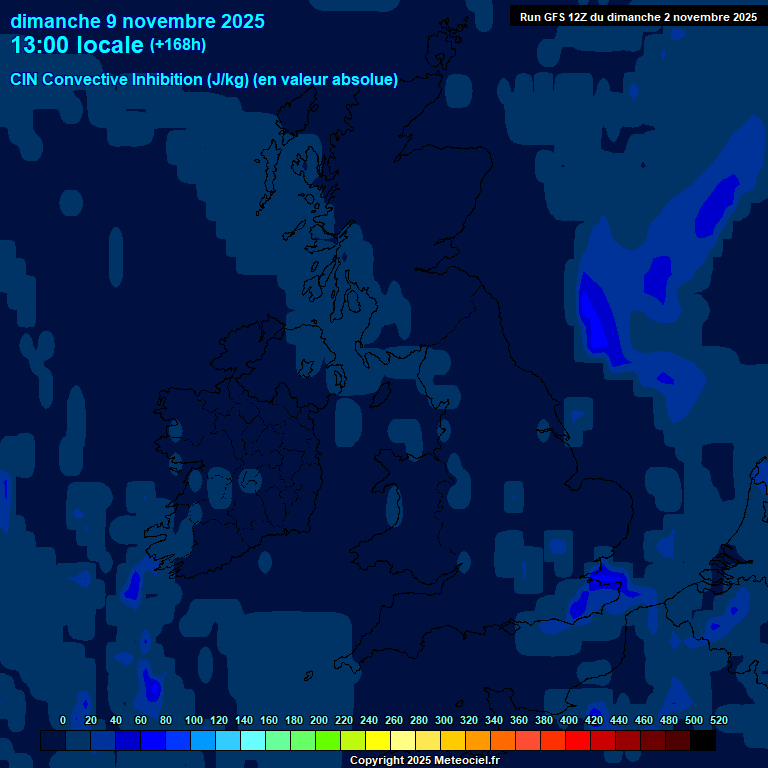Image resolution: width=768 pixels, height=768 pixels.
Task: Select the legend value '240'
Action: point(368,720)
